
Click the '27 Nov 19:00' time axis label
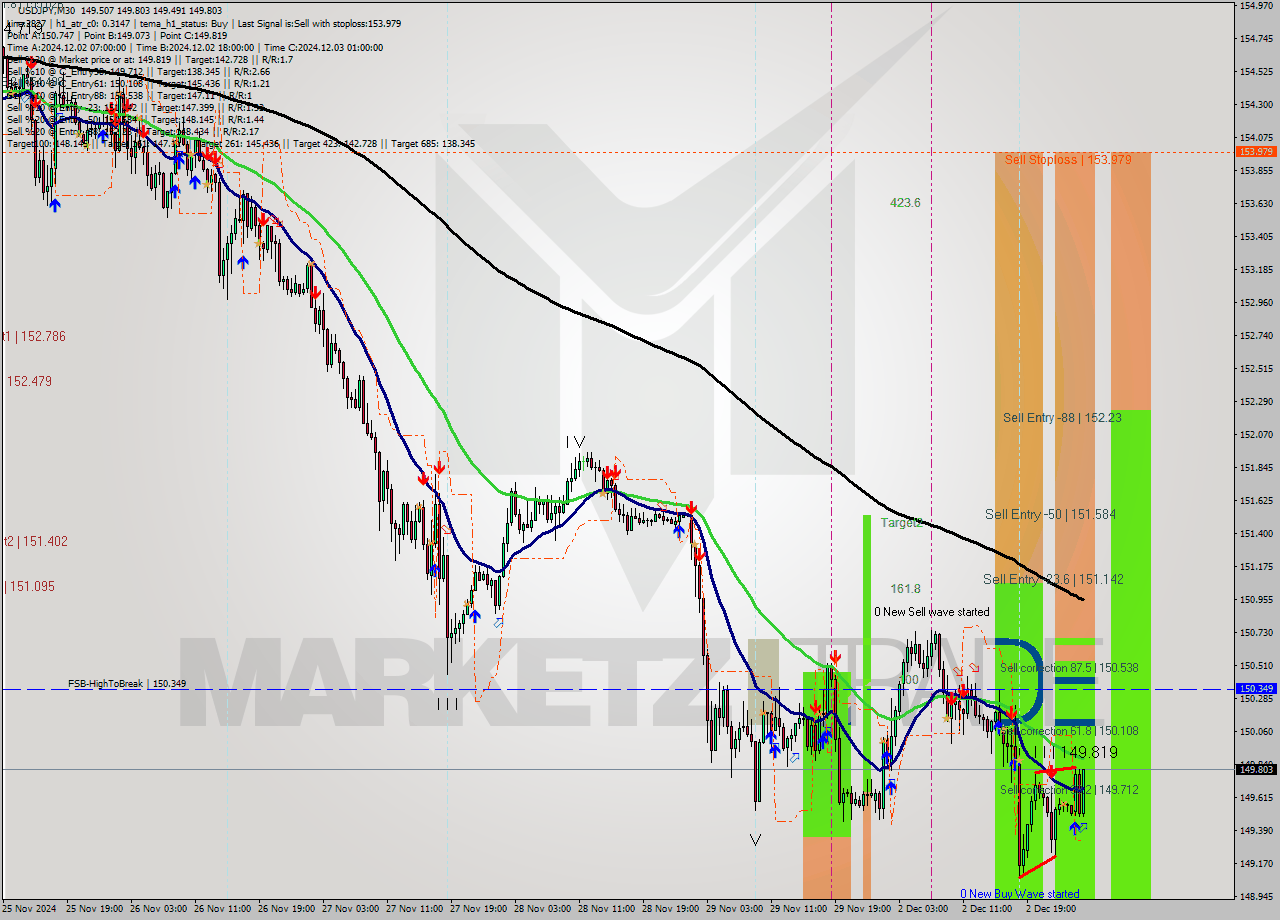tap(480, 909)
